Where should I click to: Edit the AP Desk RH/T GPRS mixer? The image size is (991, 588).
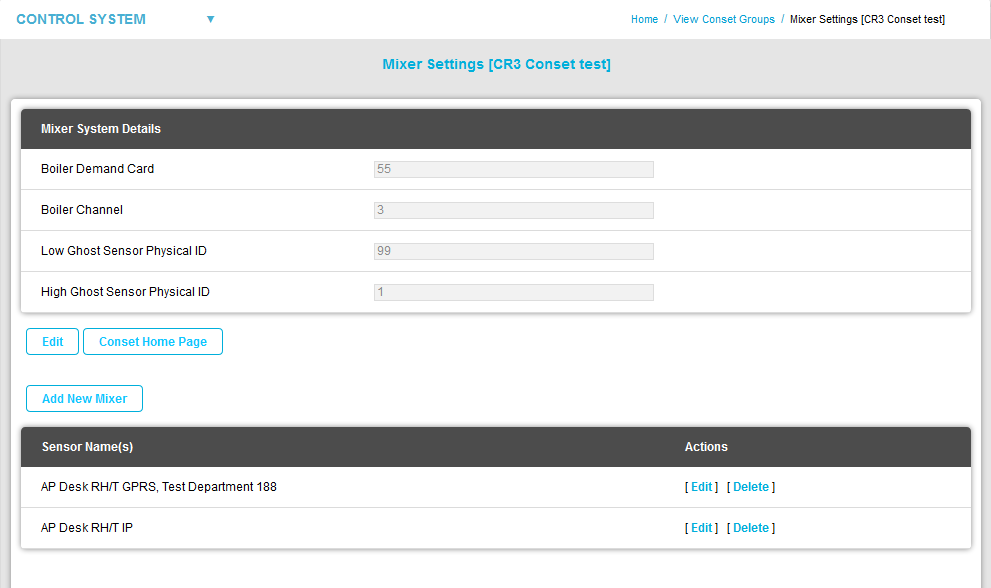[702, 487]
